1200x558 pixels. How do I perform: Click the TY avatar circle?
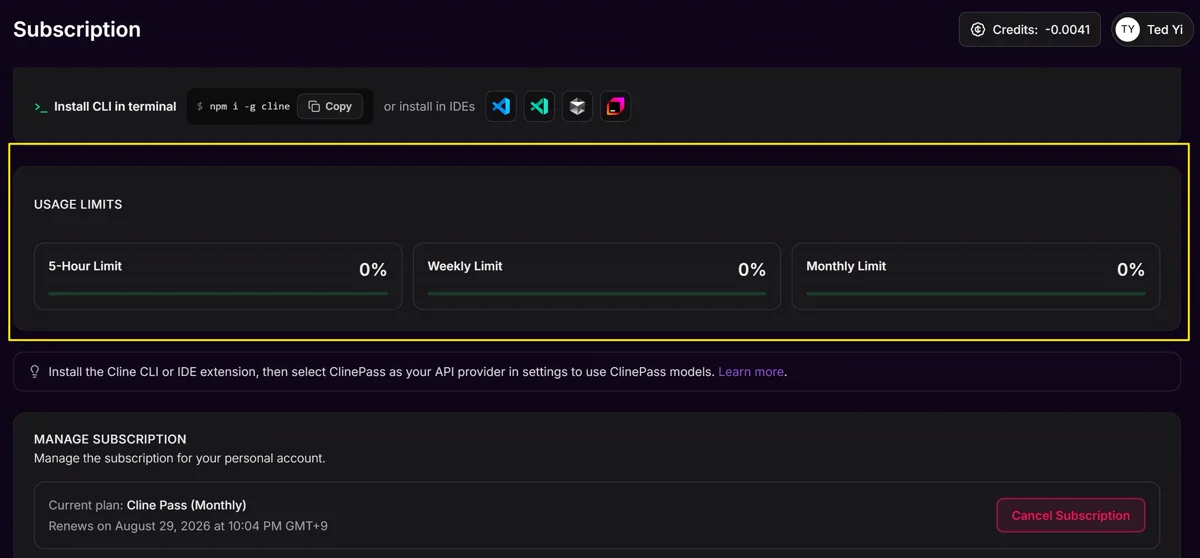[x=1128, y=30]
